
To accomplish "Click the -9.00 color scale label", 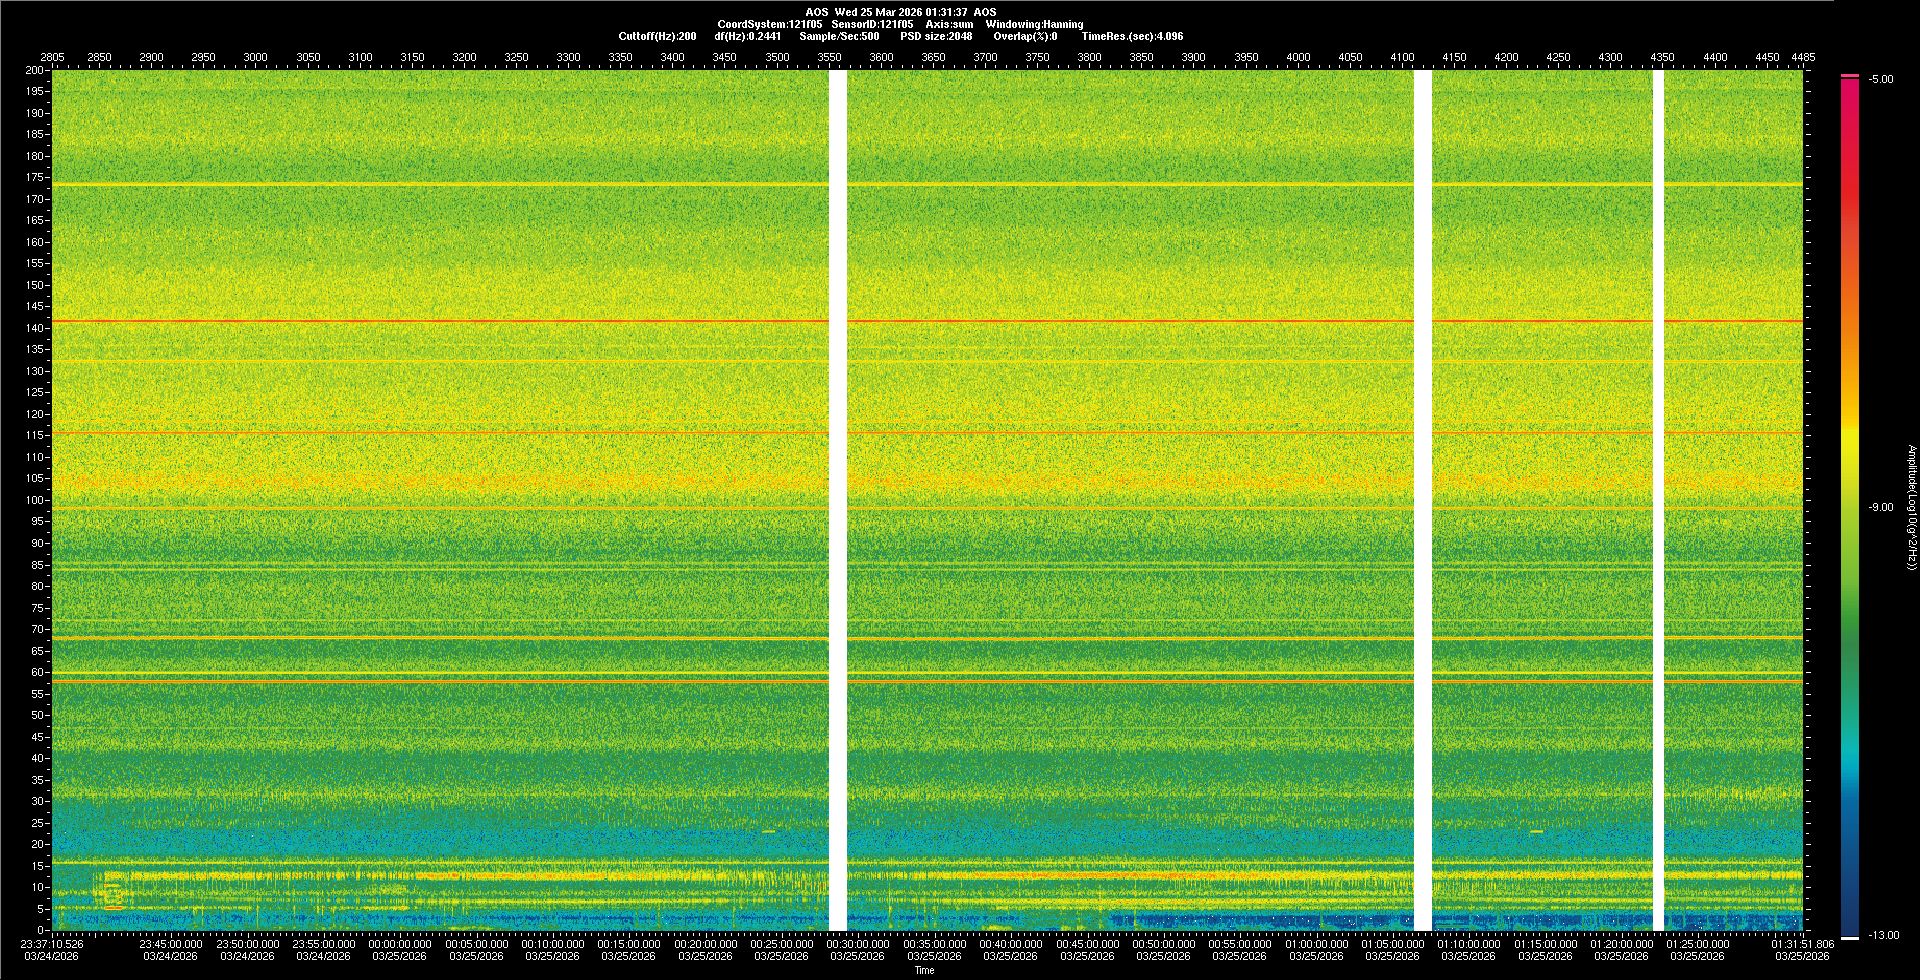I will click(x=1880, y=507).
